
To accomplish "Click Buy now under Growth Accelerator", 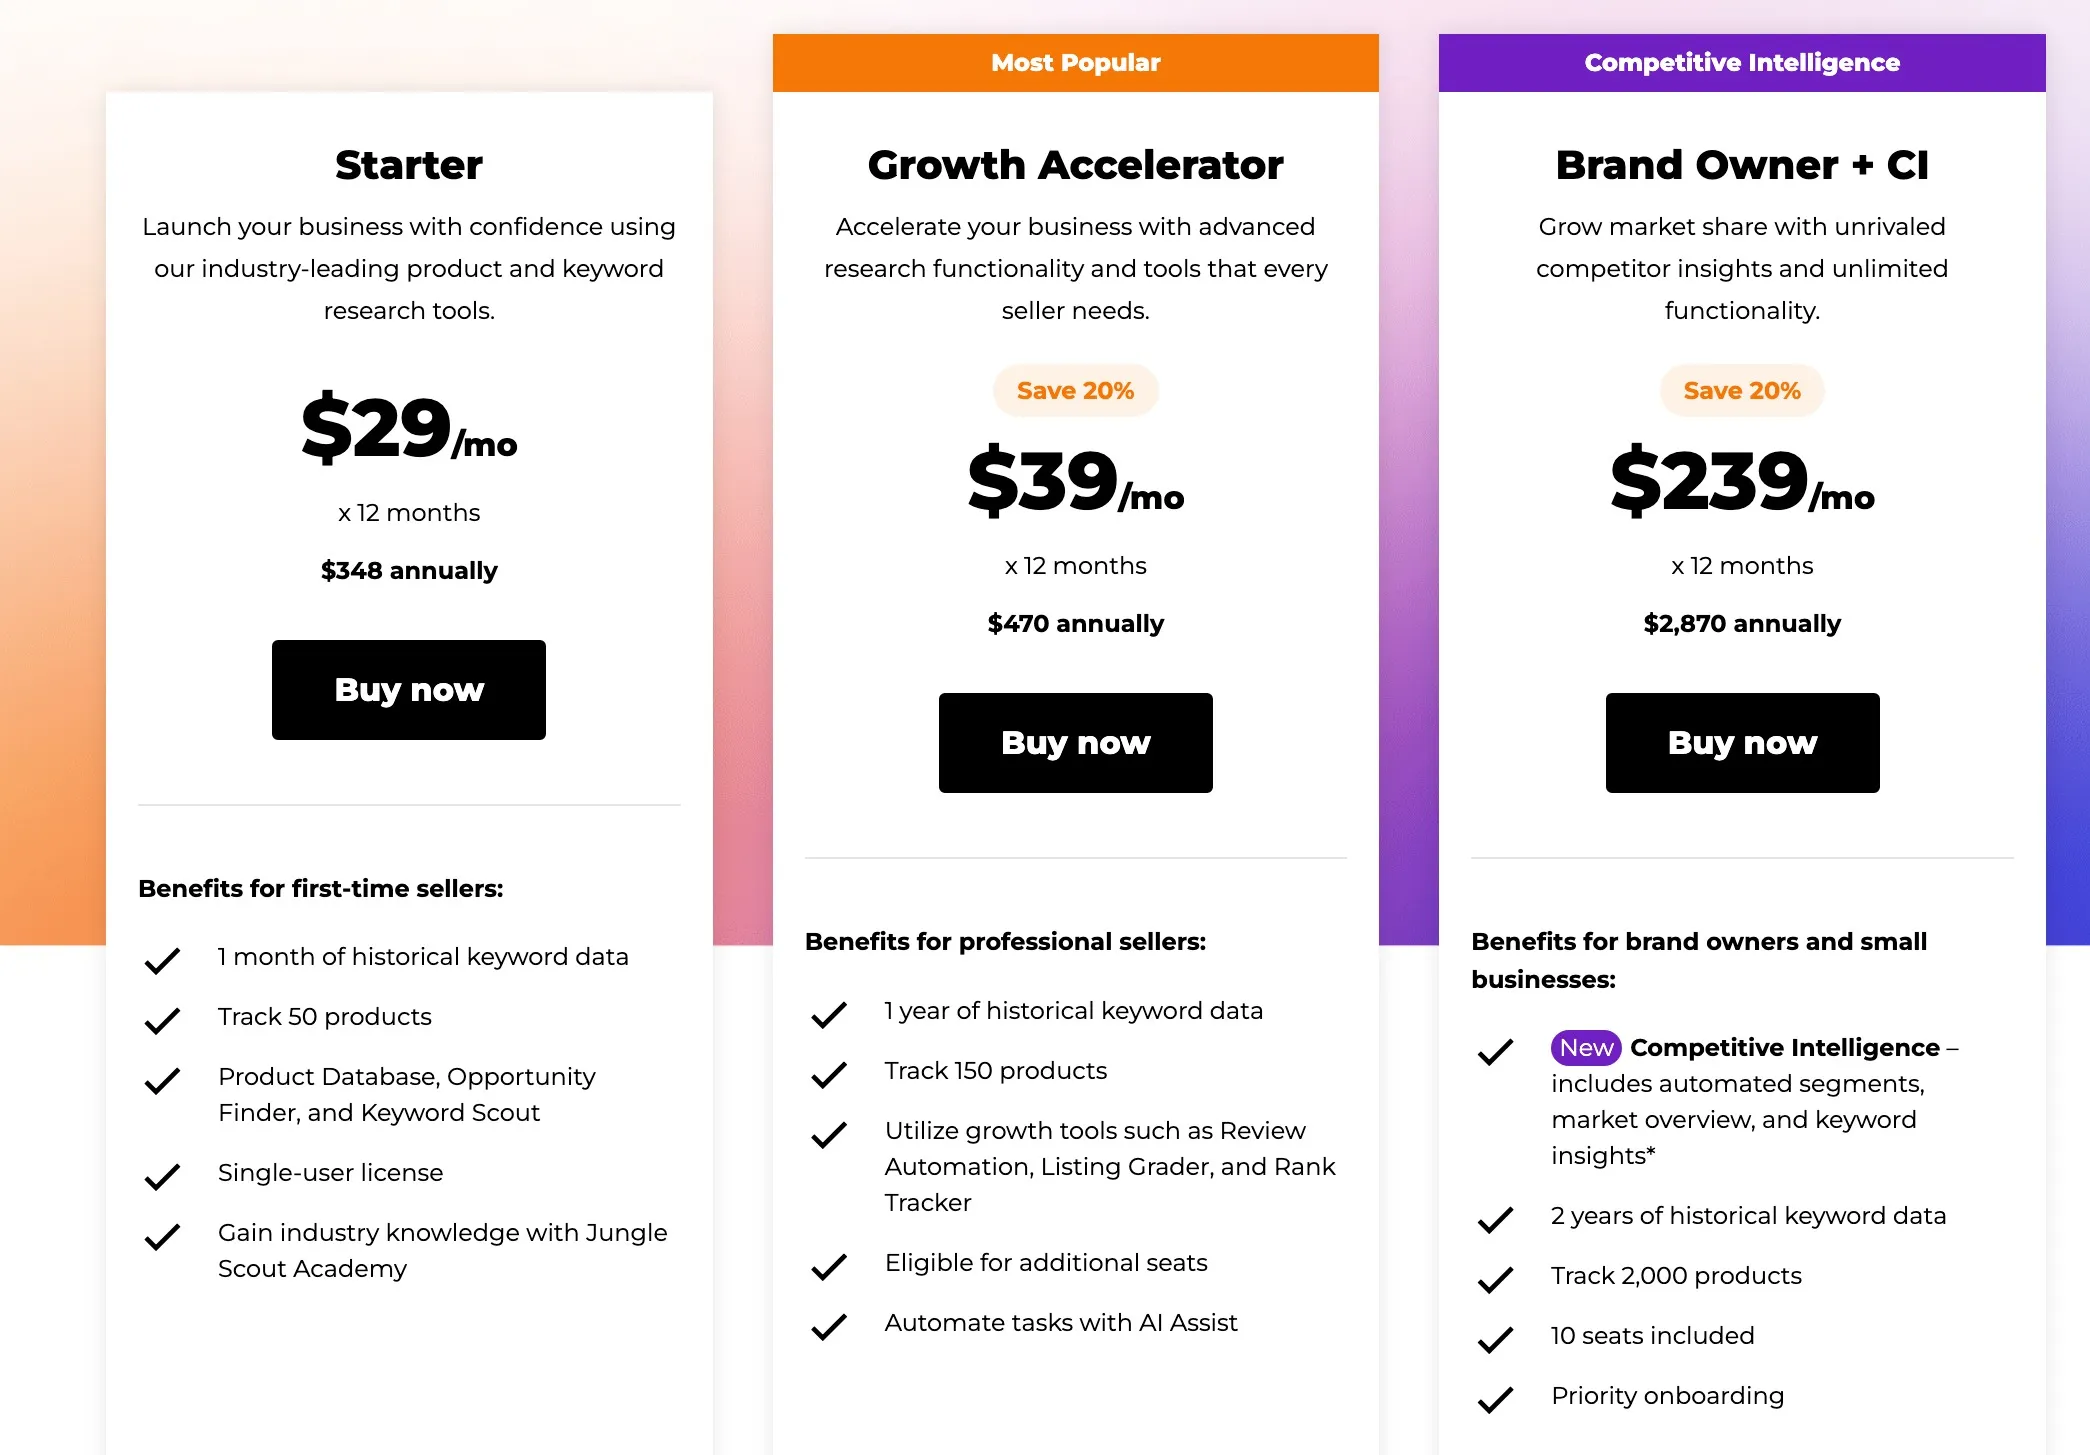I will click(1075, 742).
